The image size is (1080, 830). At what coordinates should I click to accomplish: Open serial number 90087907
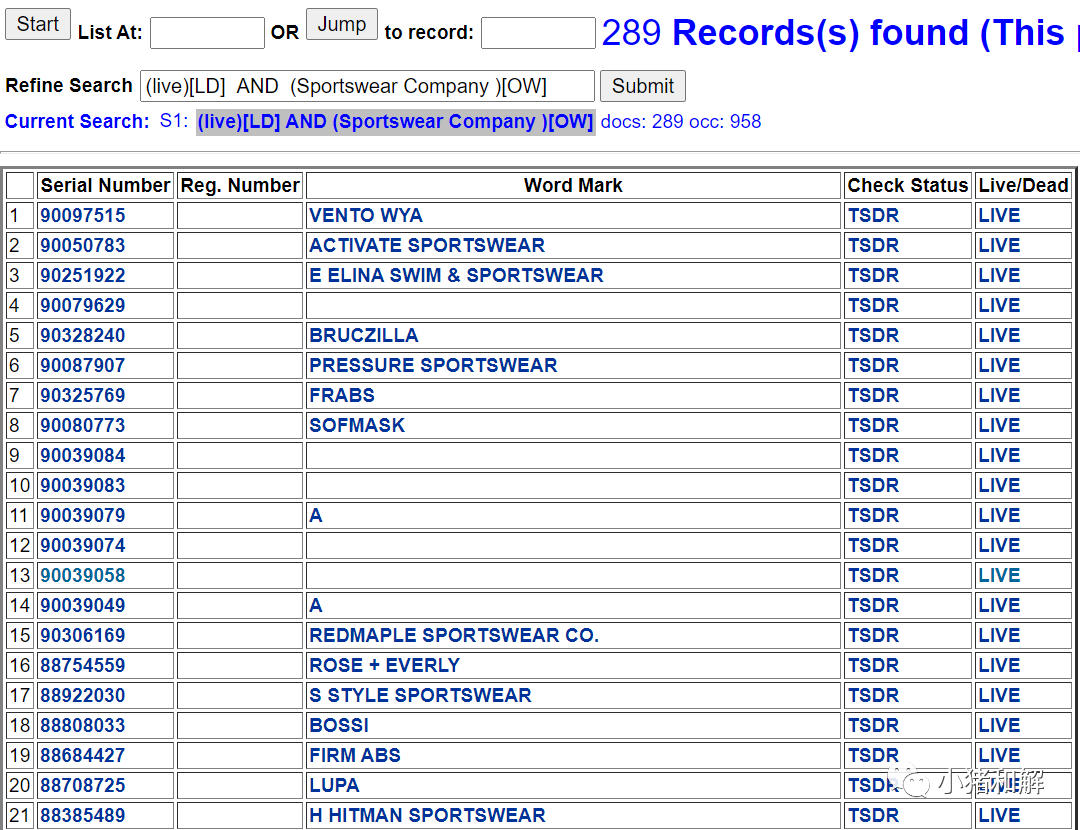click(x=83, y=365)
